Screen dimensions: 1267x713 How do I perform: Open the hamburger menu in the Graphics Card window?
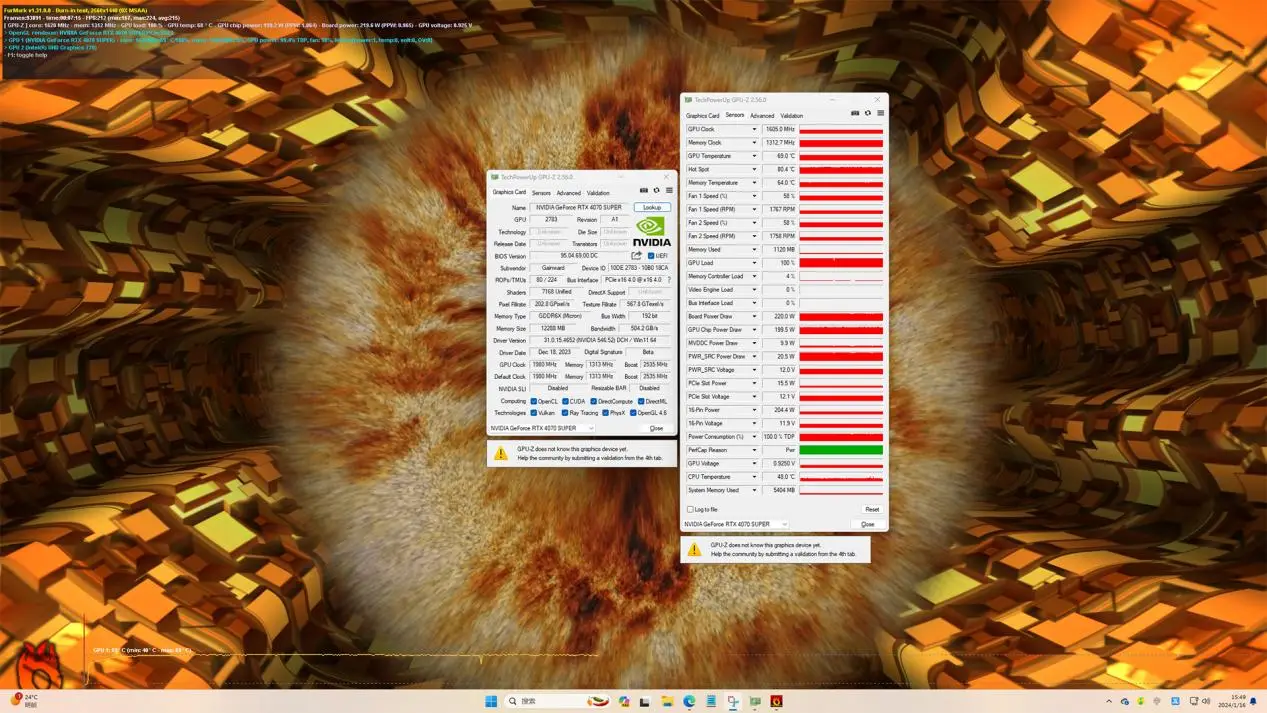click(669, 190)
